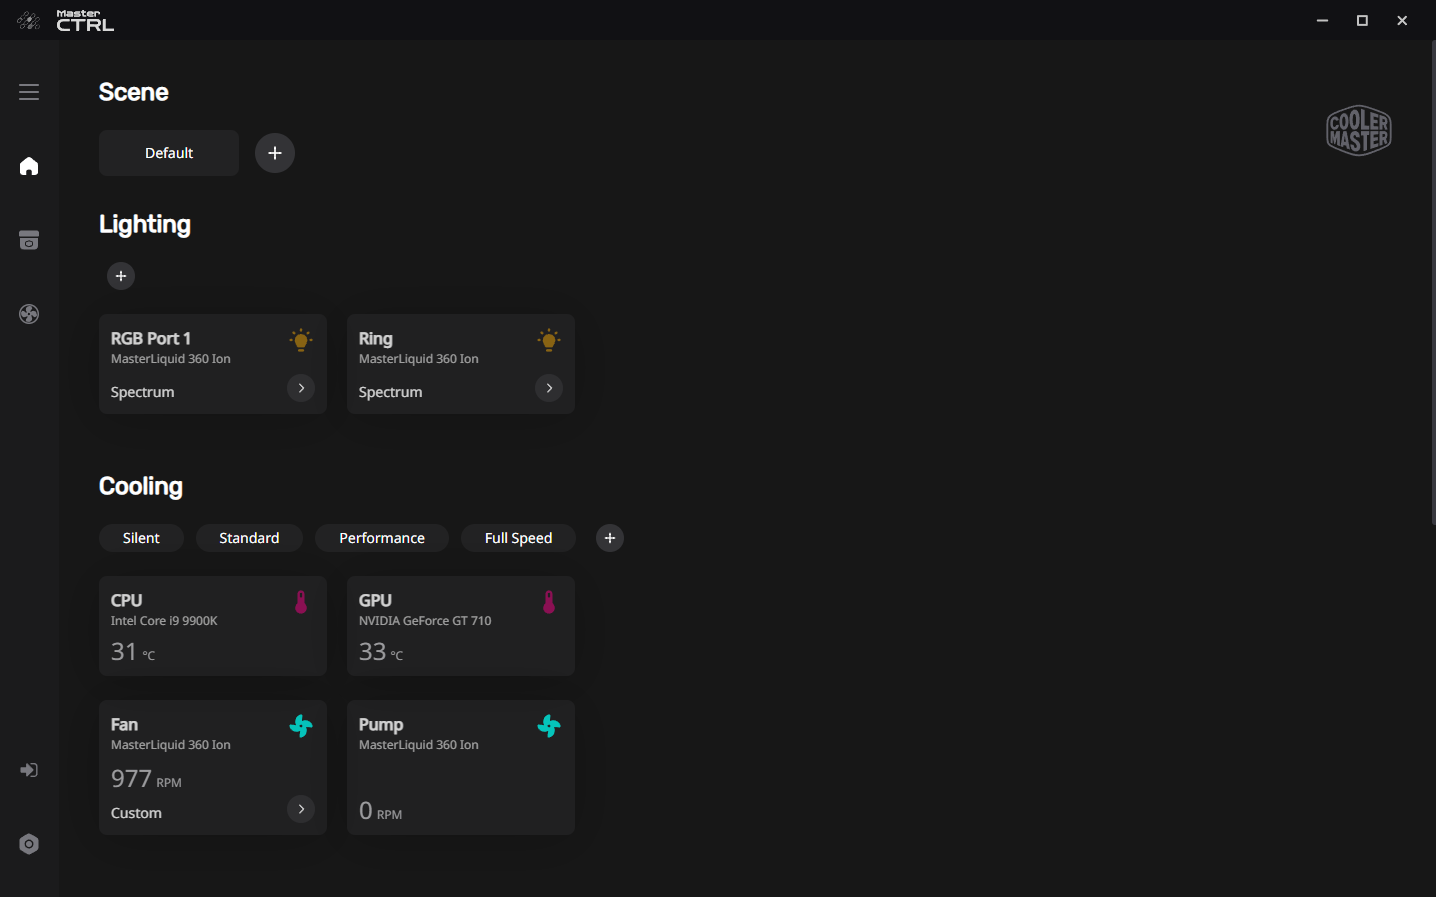Open the RGB Port 1 card
The image size is (1436, 897).
tap(213, 364)
